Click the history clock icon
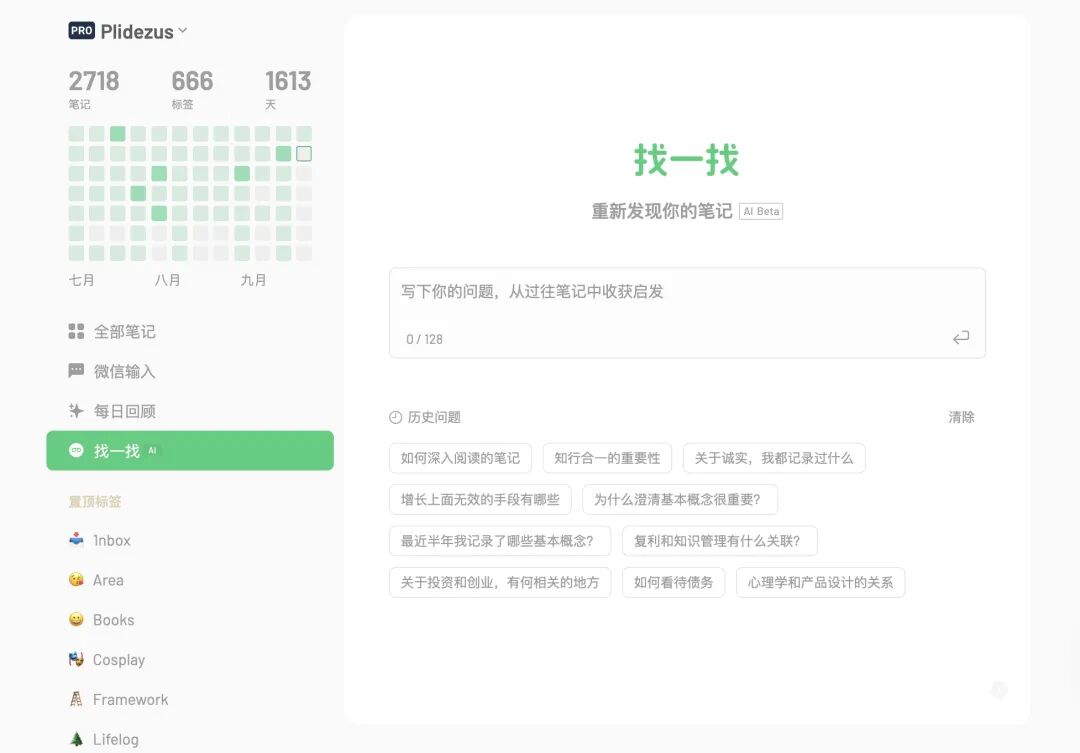 click(395, 417)
